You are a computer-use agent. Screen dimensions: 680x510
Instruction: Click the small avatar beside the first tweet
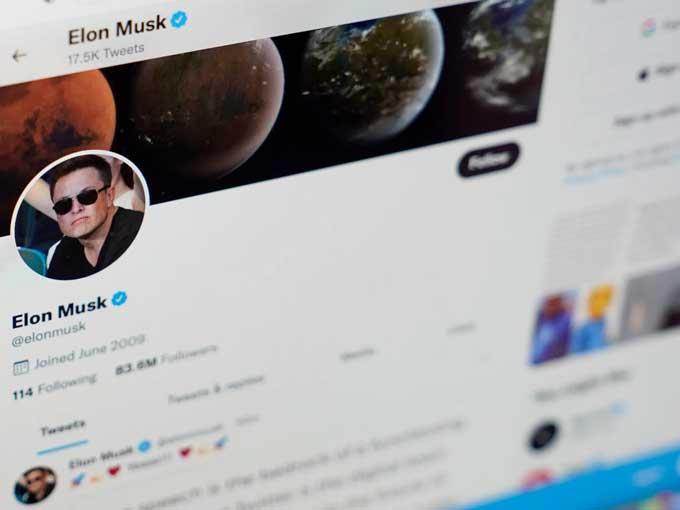(x=35, y=484)
